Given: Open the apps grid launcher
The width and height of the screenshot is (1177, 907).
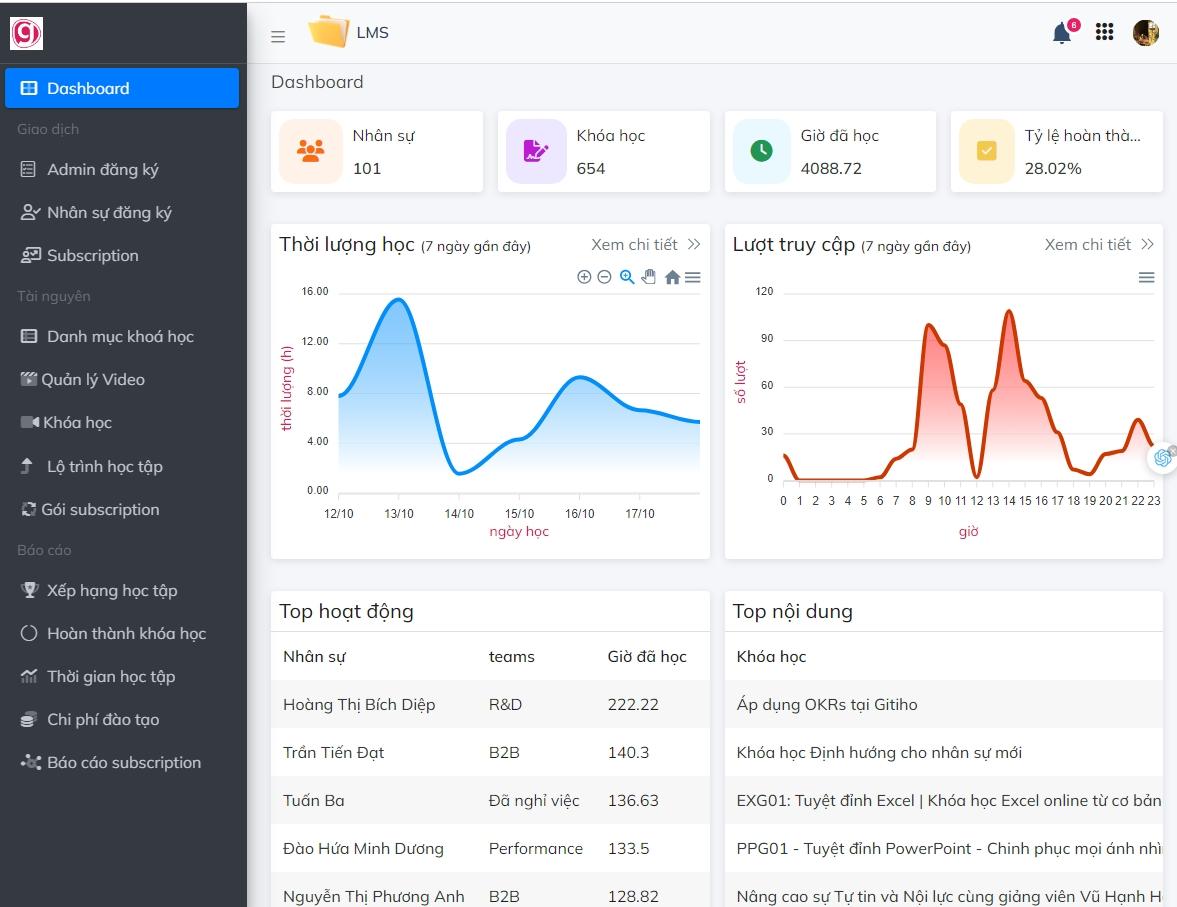Looking at the screenshot, I should click(x=1104, y=32).
